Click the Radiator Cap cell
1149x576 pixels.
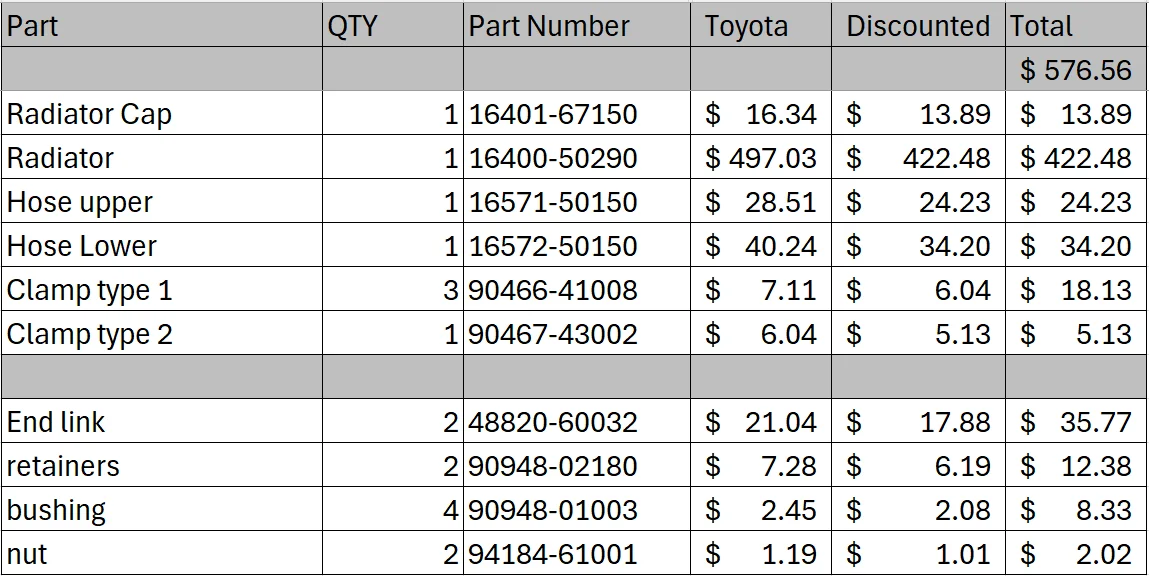161,114
